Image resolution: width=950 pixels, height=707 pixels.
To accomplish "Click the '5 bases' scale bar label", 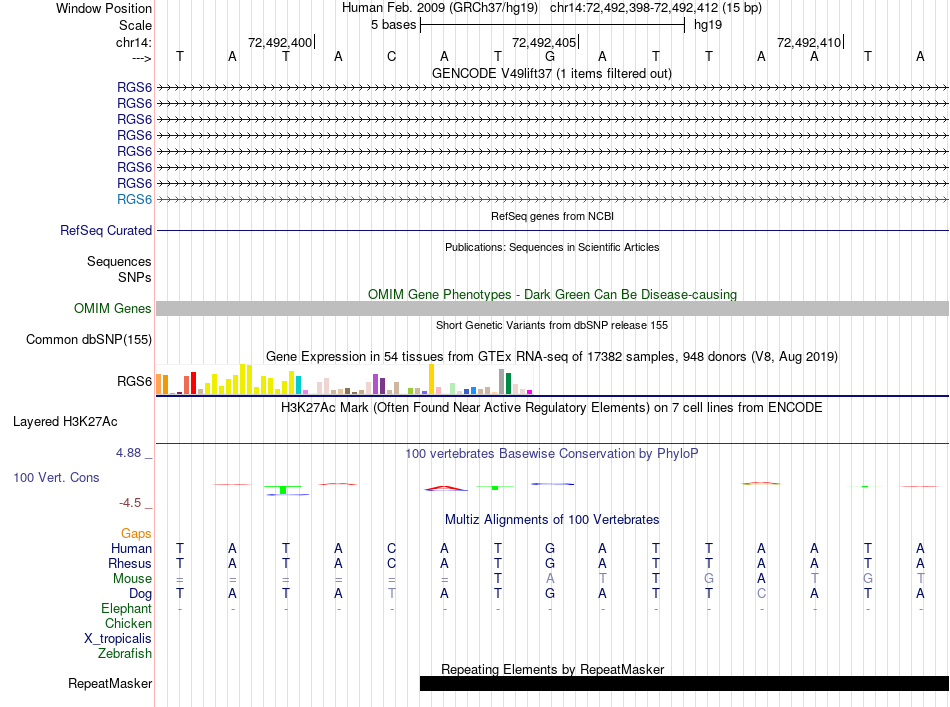I will [394, 25].
